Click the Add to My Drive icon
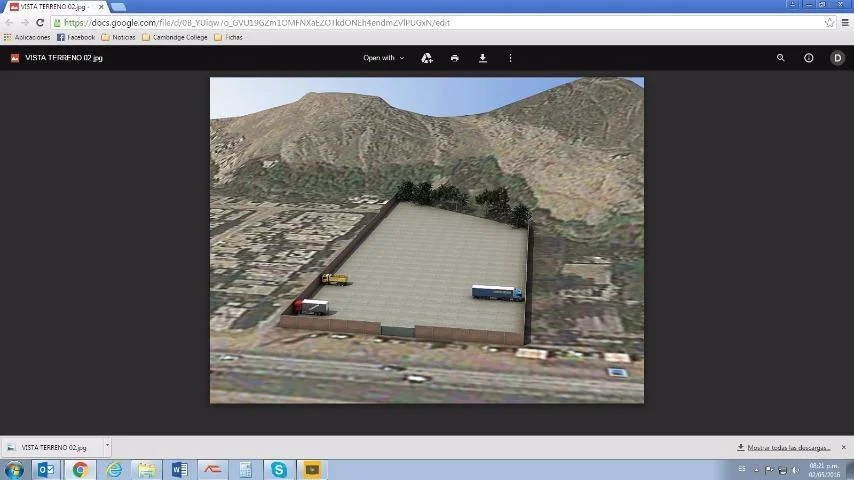The image size is (854, 480). point(427,58)
